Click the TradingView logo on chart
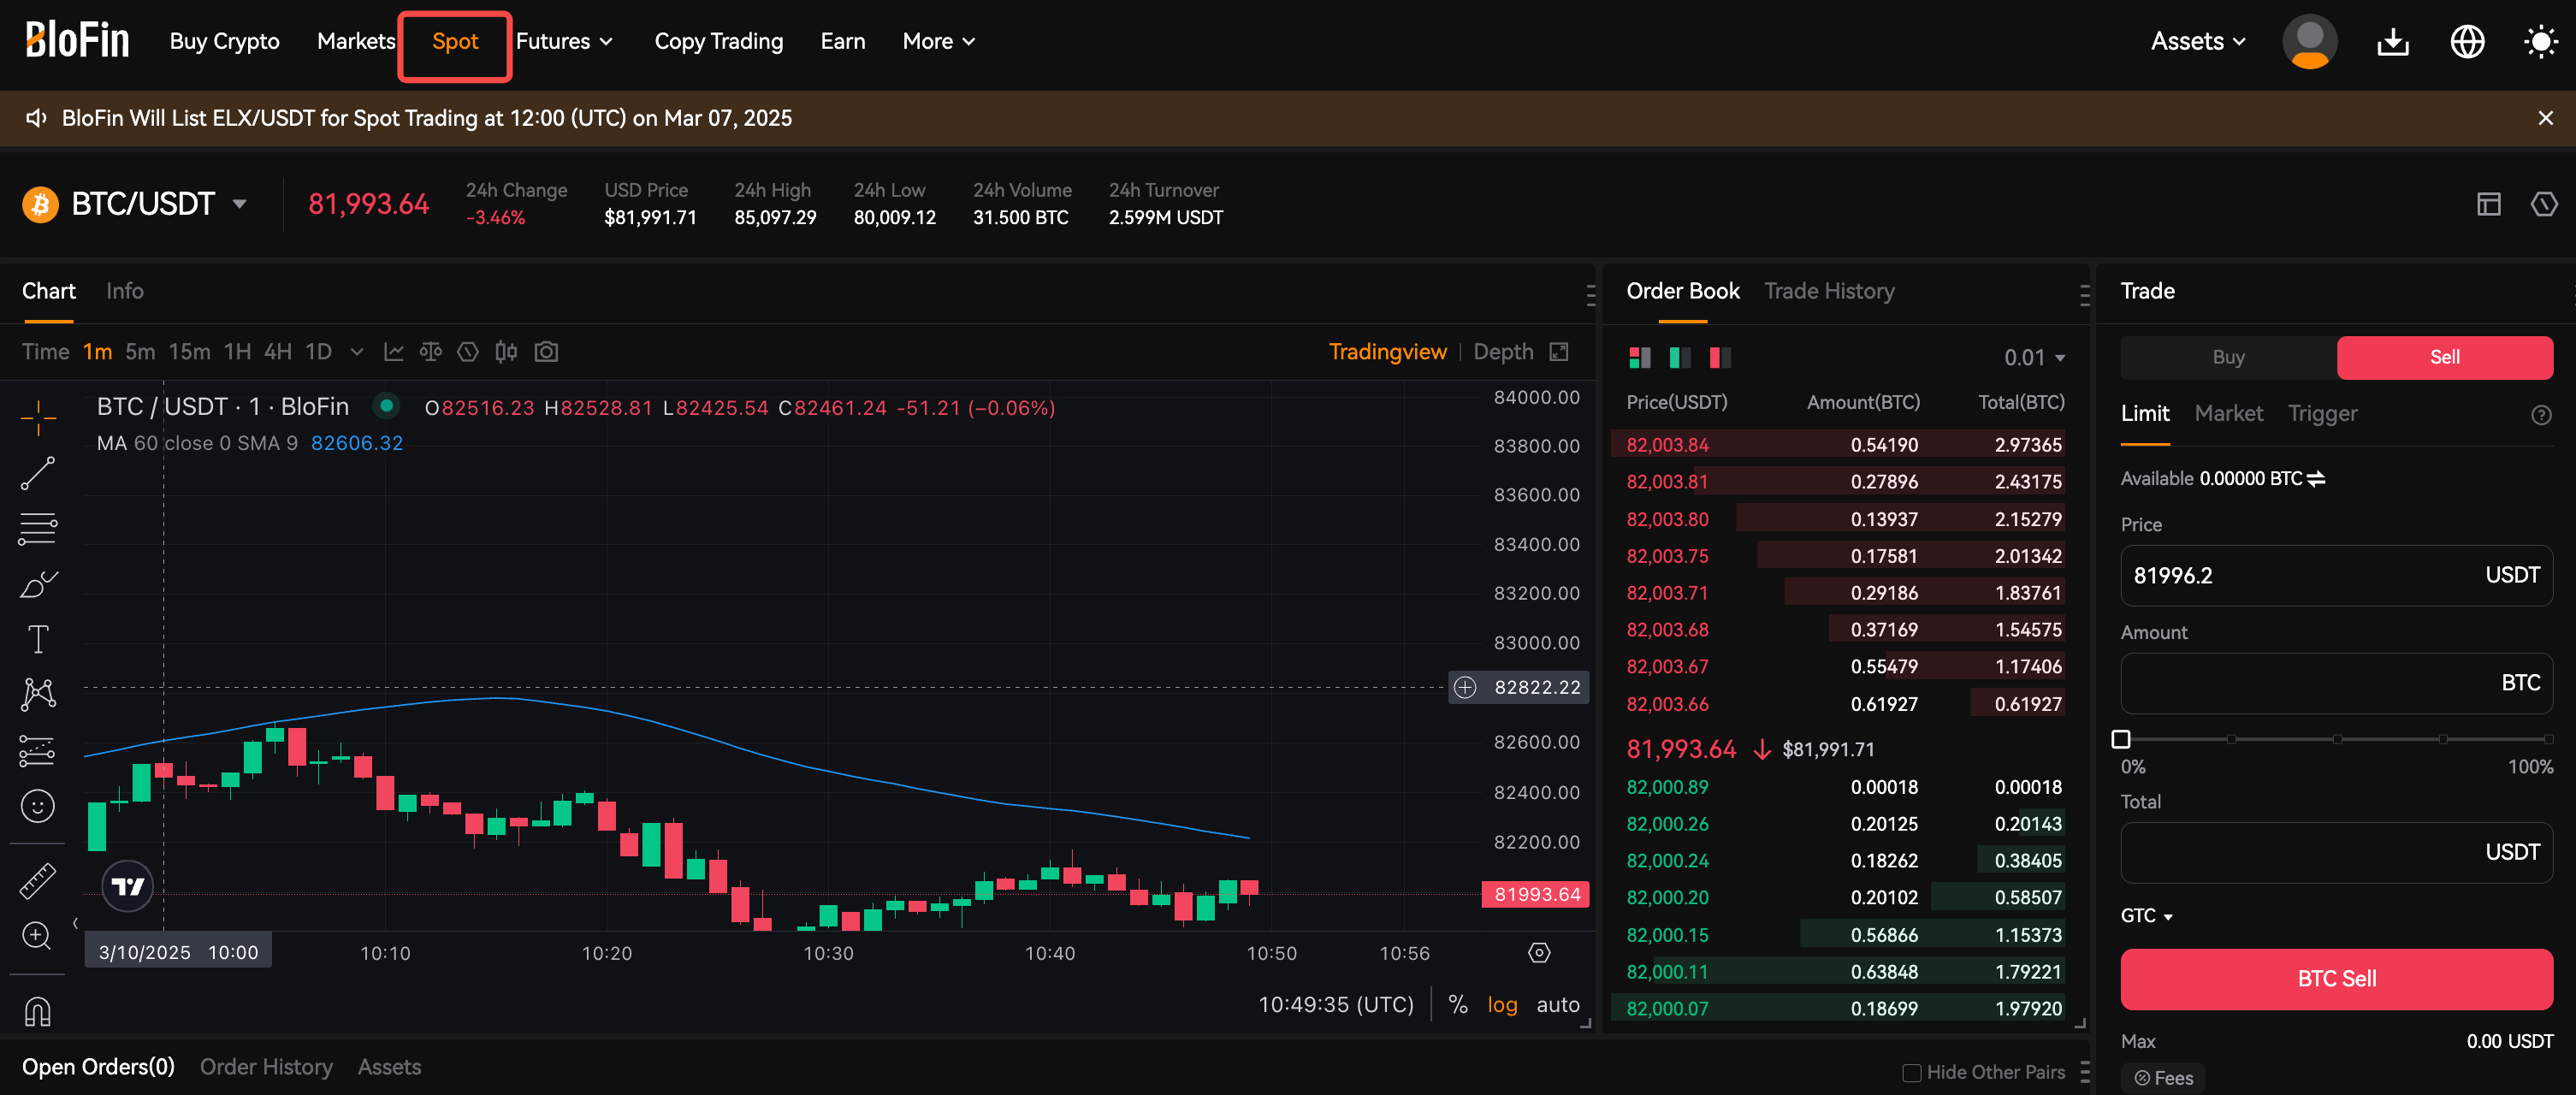Image resolution: width=2576 pixels, height=1095 pixels. pos(128,886)
